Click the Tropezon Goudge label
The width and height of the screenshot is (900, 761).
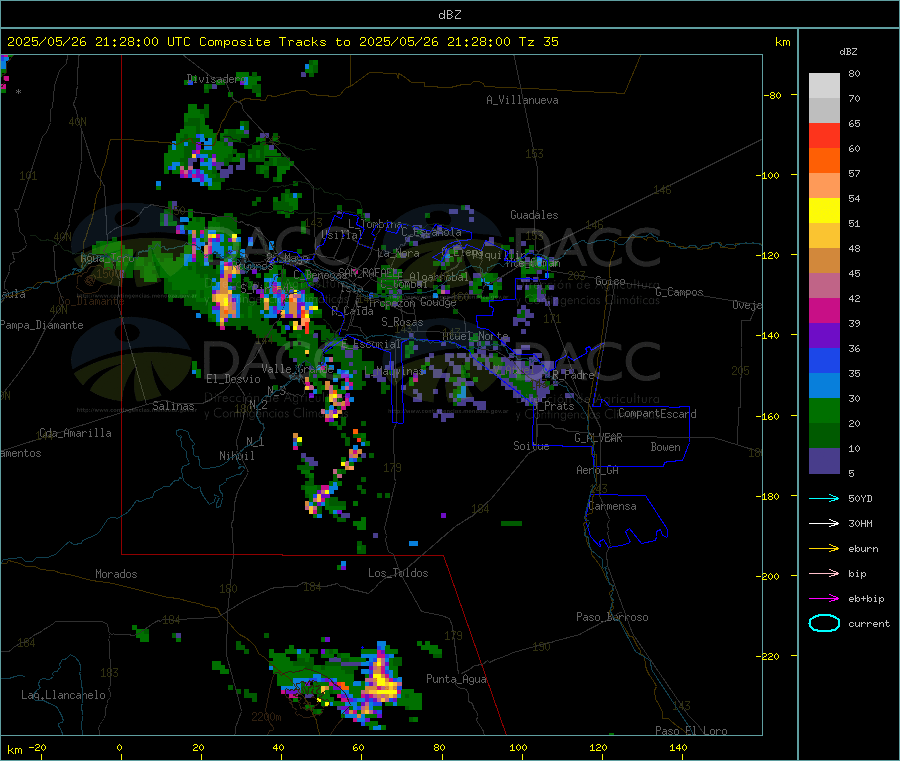412,302
